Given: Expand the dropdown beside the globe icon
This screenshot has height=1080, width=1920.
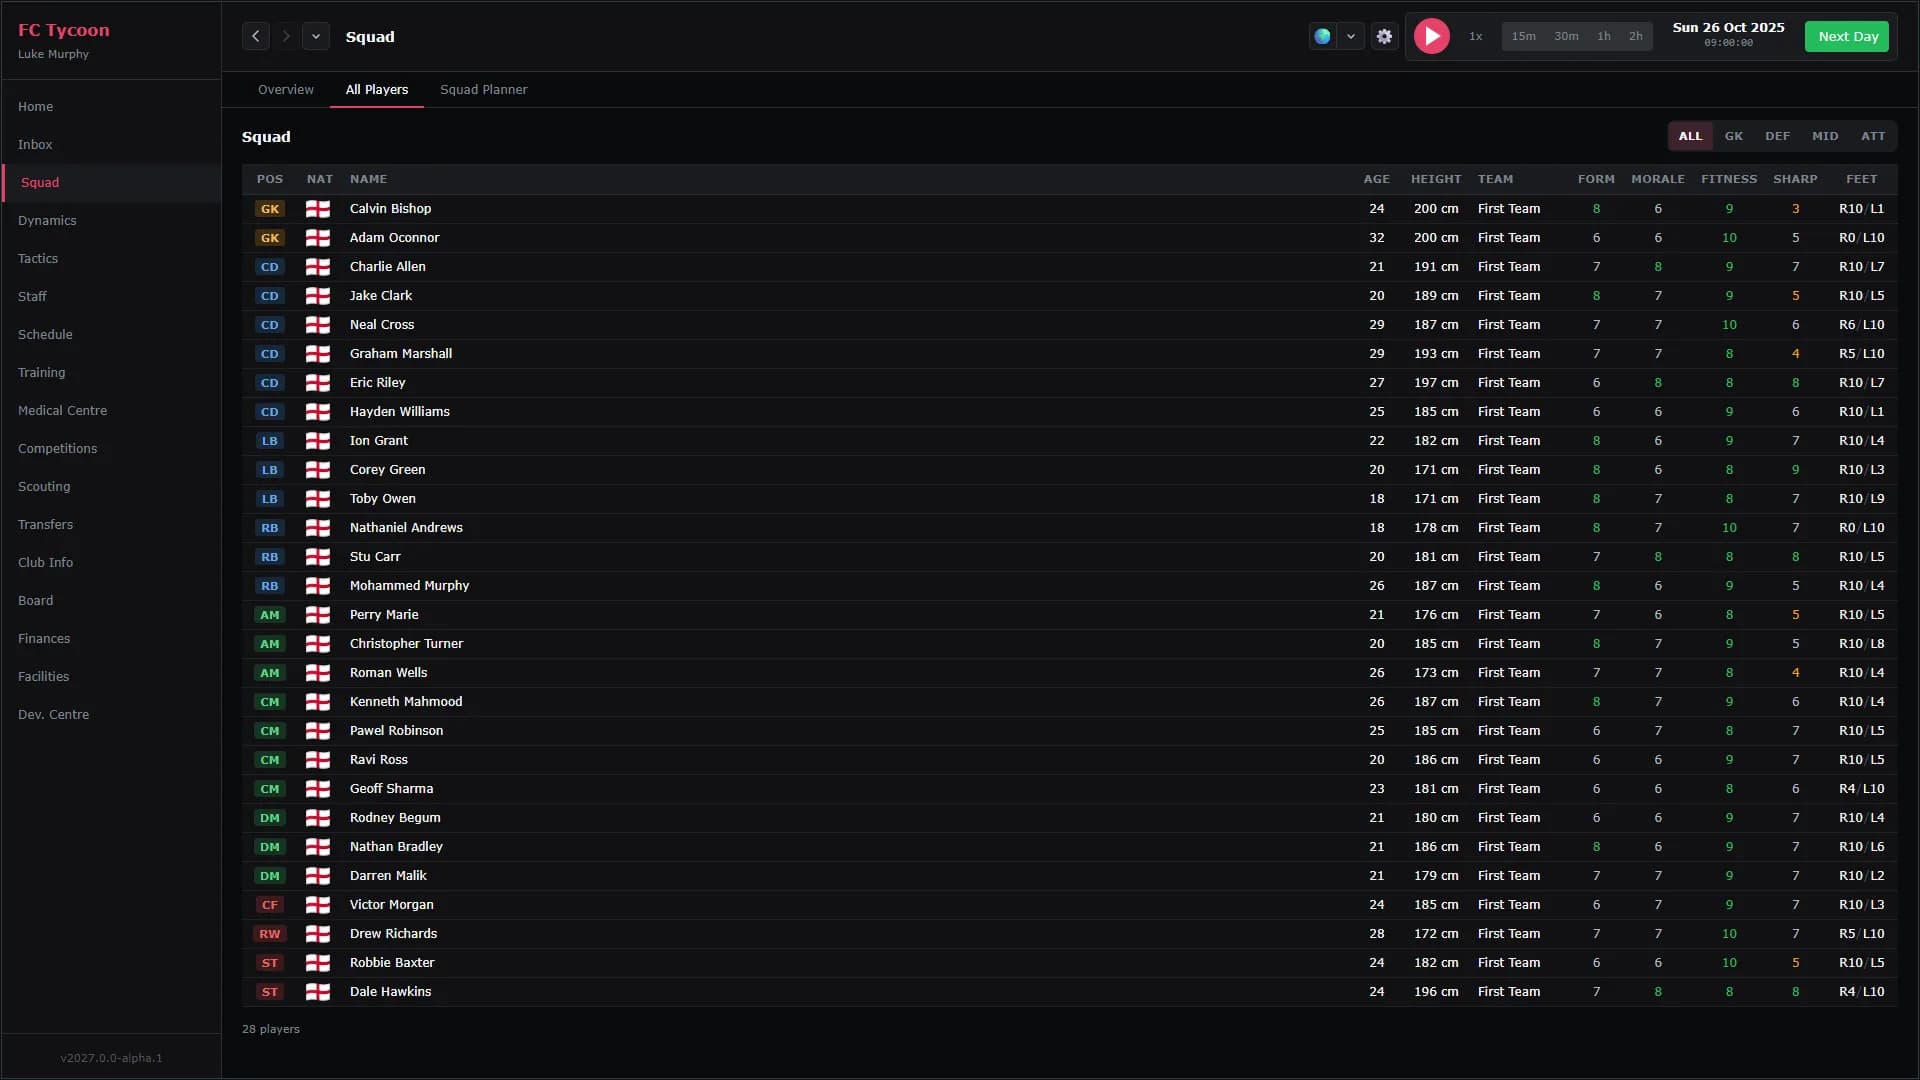Looking at the screenshot, I should click(x=1351, y=36).
